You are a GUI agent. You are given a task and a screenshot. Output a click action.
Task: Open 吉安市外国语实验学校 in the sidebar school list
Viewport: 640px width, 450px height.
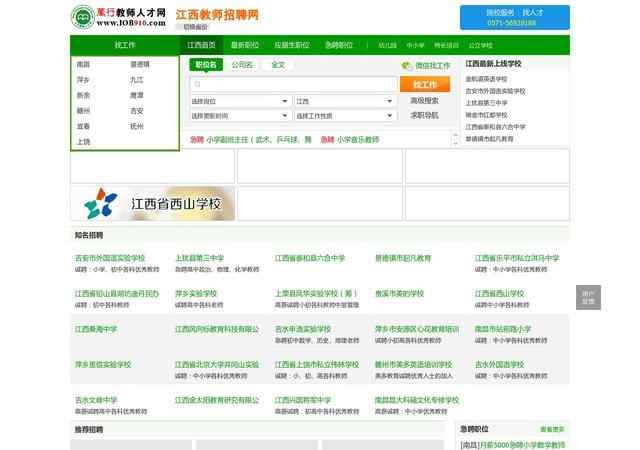point(495,91)
